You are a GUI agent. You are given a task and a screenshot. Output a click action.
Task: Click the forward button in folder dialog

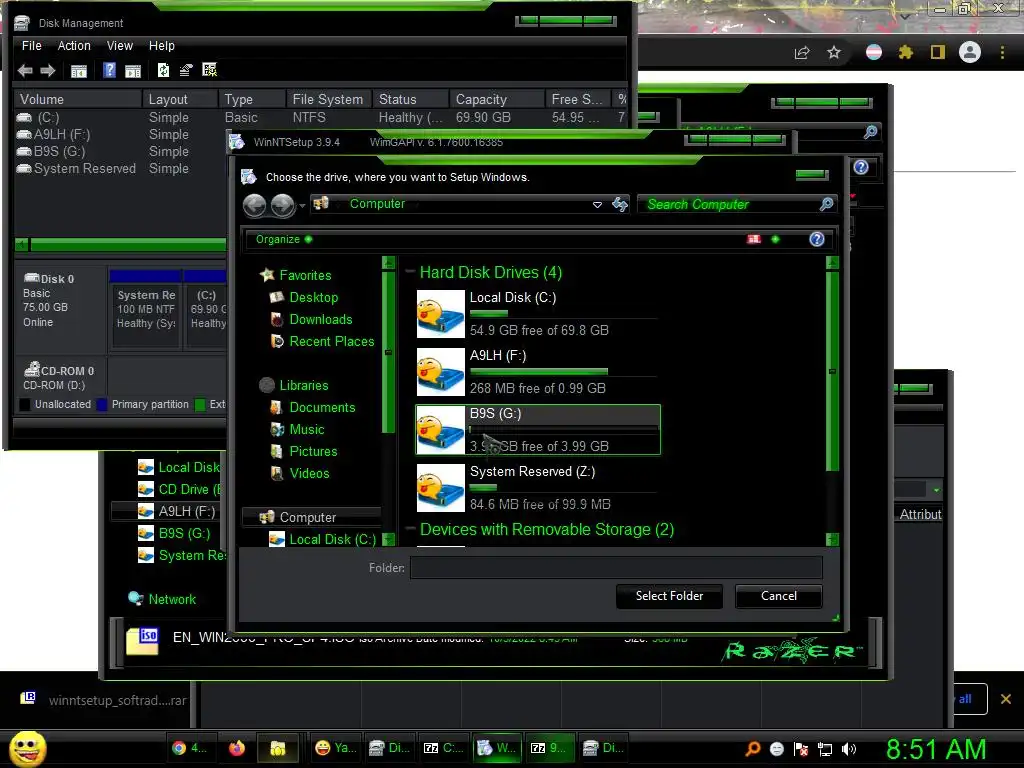(x=282, y=206)
